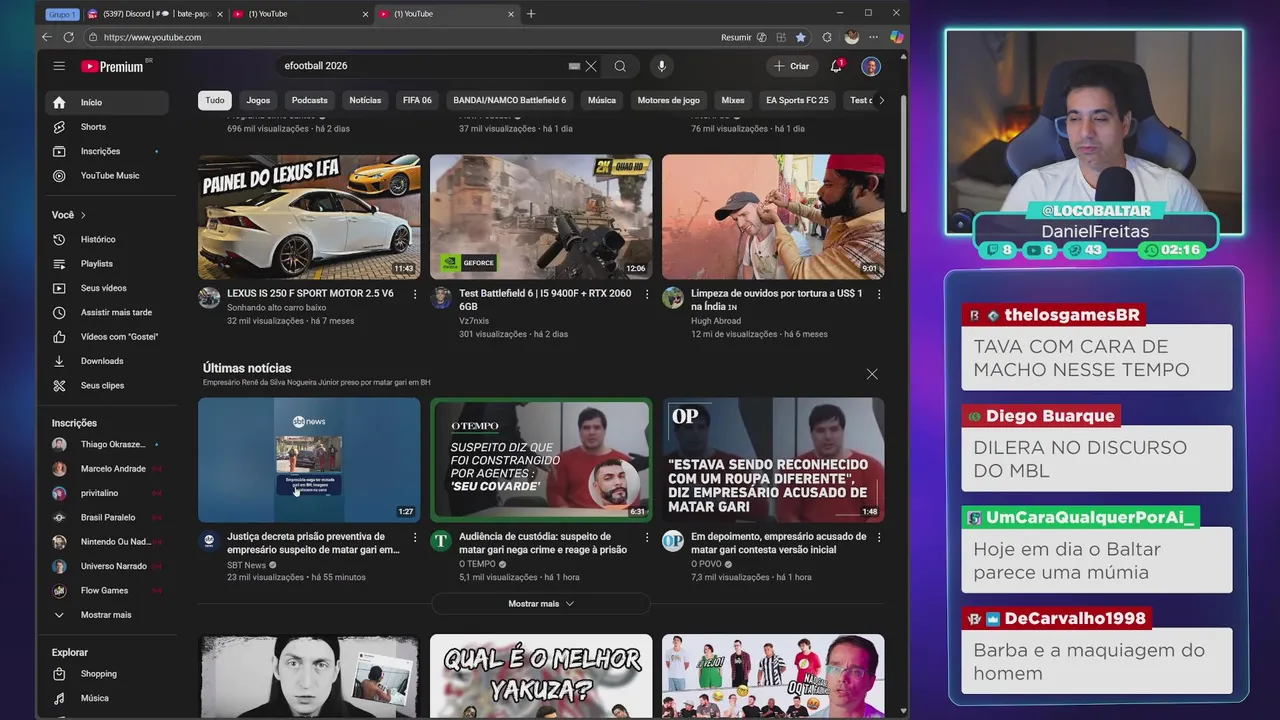
Task: Open the YouTube hamburger guide menu
Action: (x=59, y=66)
